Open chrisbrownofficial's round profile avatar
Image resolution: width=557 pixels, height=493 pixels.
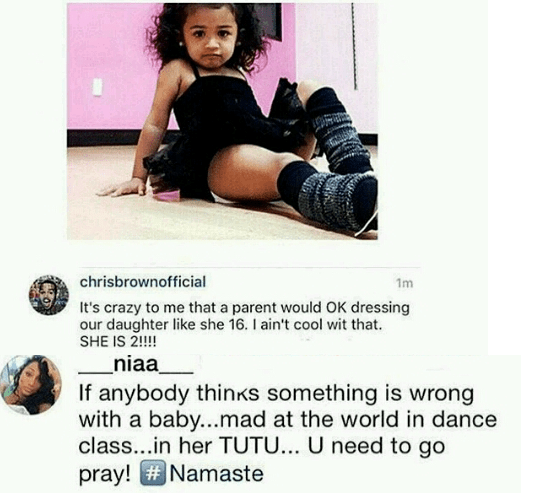click(49, 295)
